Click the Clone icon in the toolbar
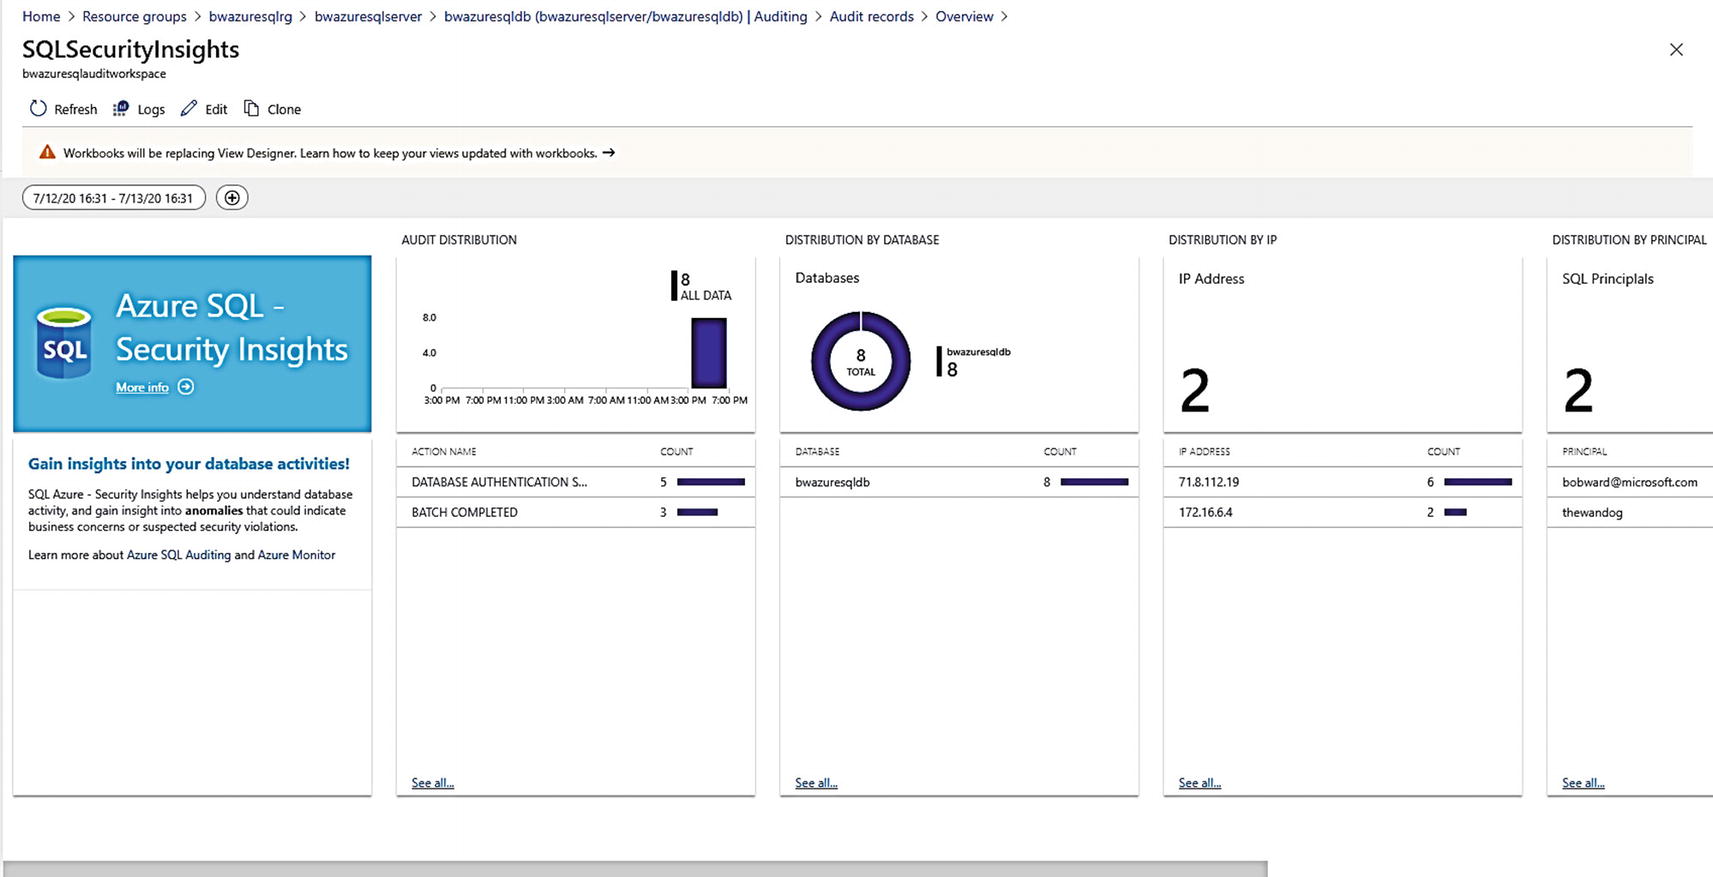Viewport: 1713px width, 877px height. [x=251, y=109]
